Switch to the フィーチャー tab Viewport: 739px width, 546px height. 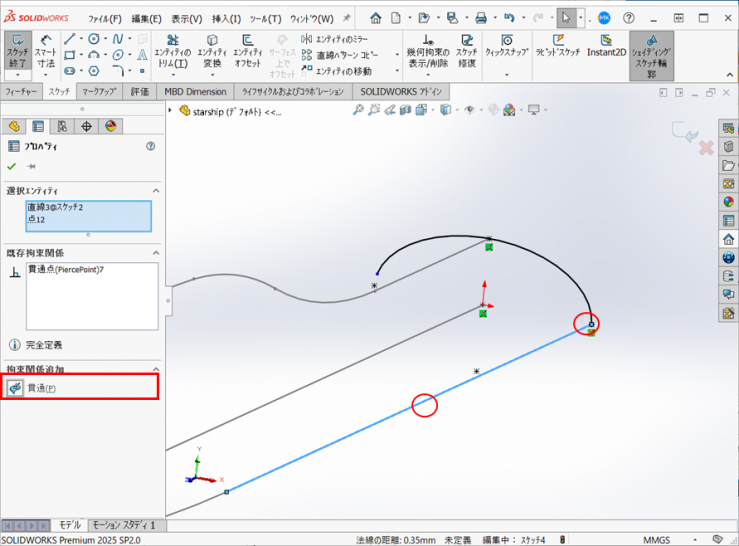tap(21, 92)
